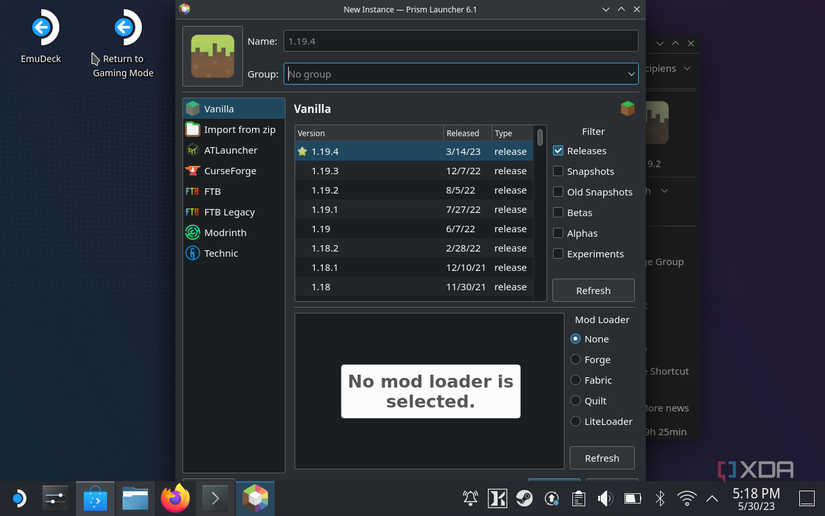Launch Discover software store from taskbar
The image size is (825, 516).
pyautogui.click(x=95, y=498)
